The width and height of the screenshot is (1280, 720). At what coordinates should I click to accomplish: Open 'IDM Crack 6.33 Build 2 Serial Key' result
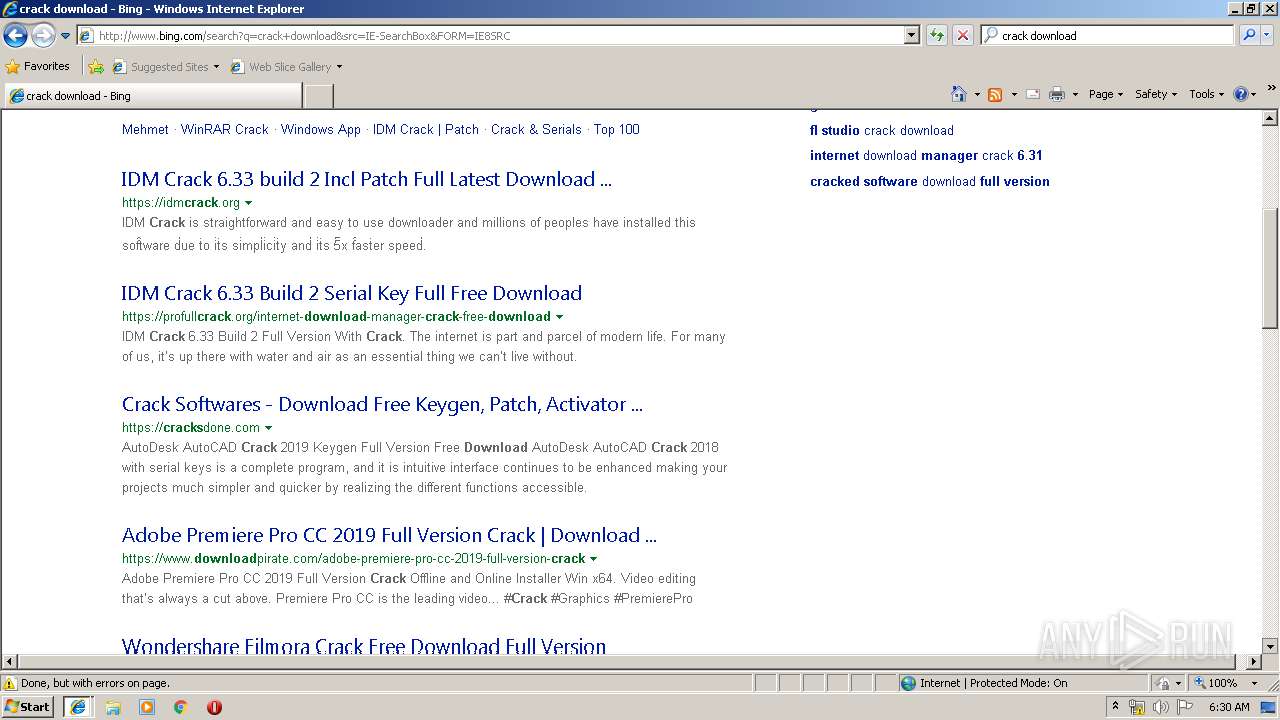click(352, 293)
